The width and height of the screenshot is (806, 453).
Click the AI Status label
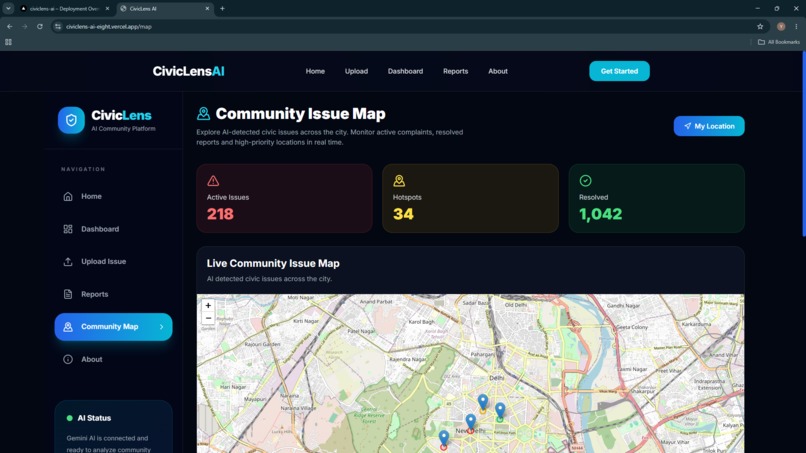coord(94,418)
